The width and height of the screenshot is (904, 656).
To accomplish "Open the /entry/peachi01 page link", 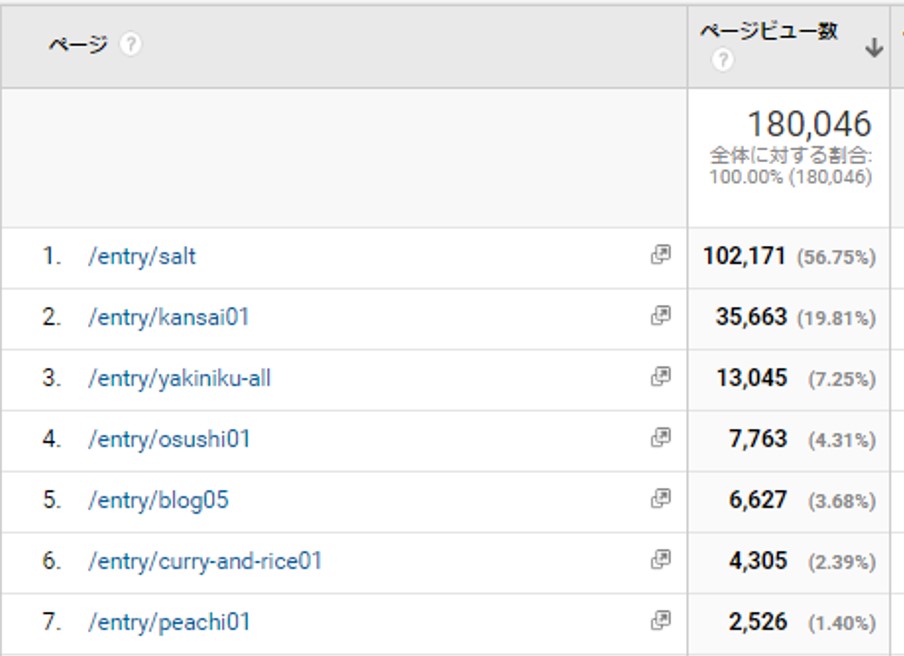I will click(x=169, y=623).
